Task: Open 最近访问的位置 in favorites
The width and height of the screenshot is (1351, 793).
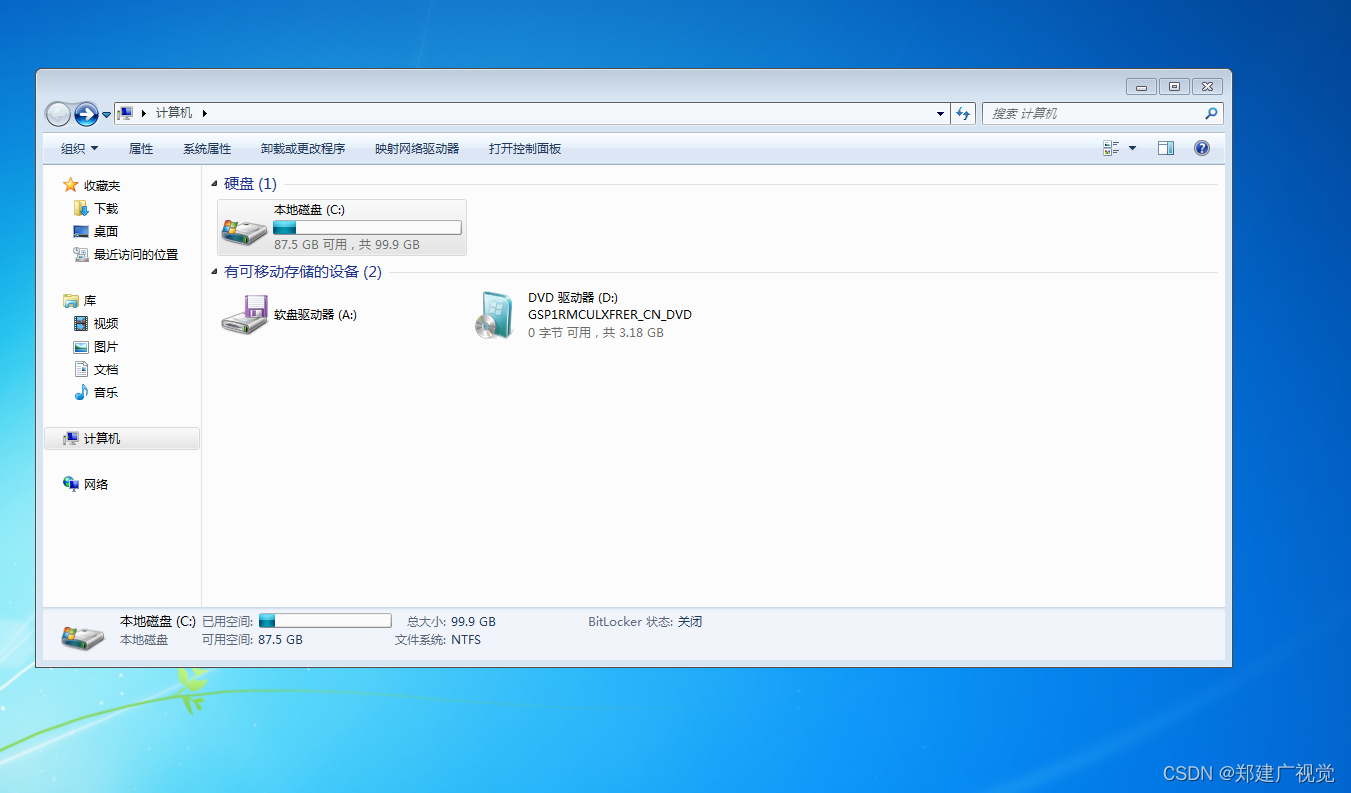Action: point(136,255)
